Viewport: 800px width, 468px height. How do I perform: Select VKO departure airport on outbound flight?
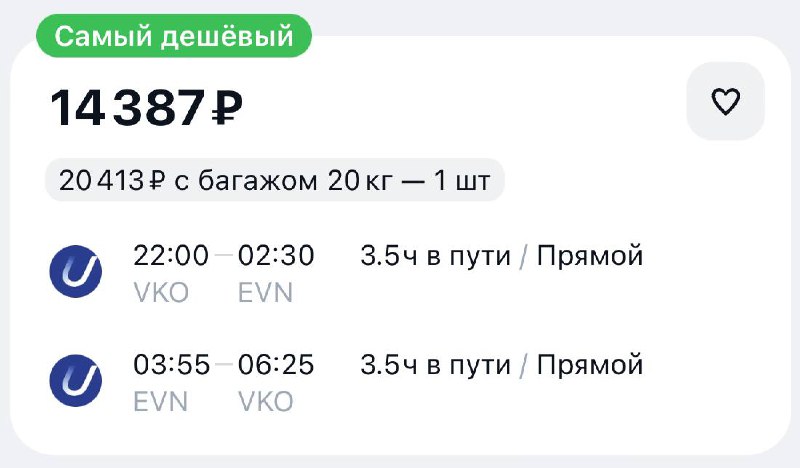pyautogui.click(x=161, y=292)
